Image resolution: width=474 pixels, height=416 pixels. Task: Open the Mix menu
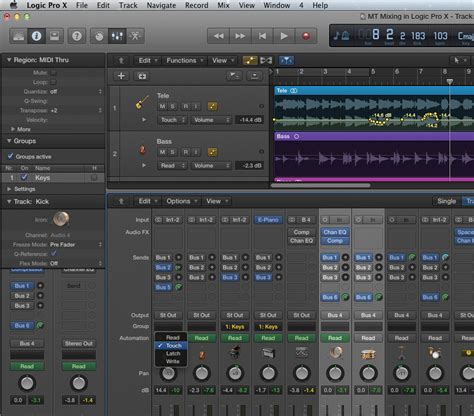(x=223, y=5)
